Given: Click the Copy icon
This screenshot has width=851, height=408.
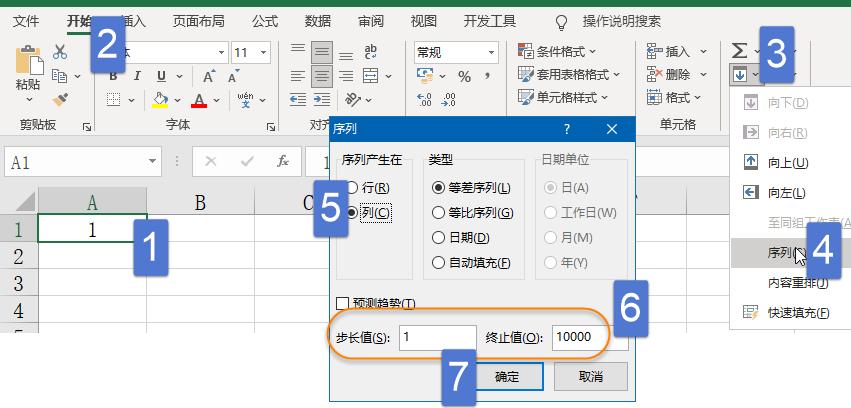Looking at the screenshot, I should tap(60, 75).
